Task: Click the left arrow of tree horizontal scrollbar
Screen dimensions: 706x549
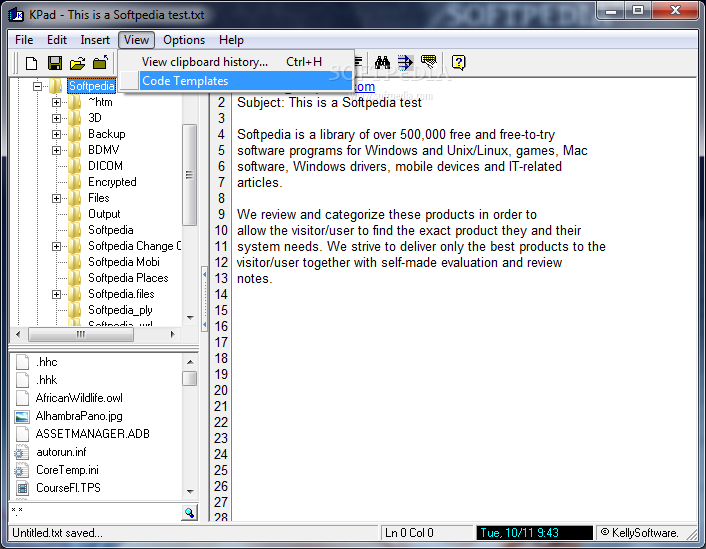Action: (18, 334)
